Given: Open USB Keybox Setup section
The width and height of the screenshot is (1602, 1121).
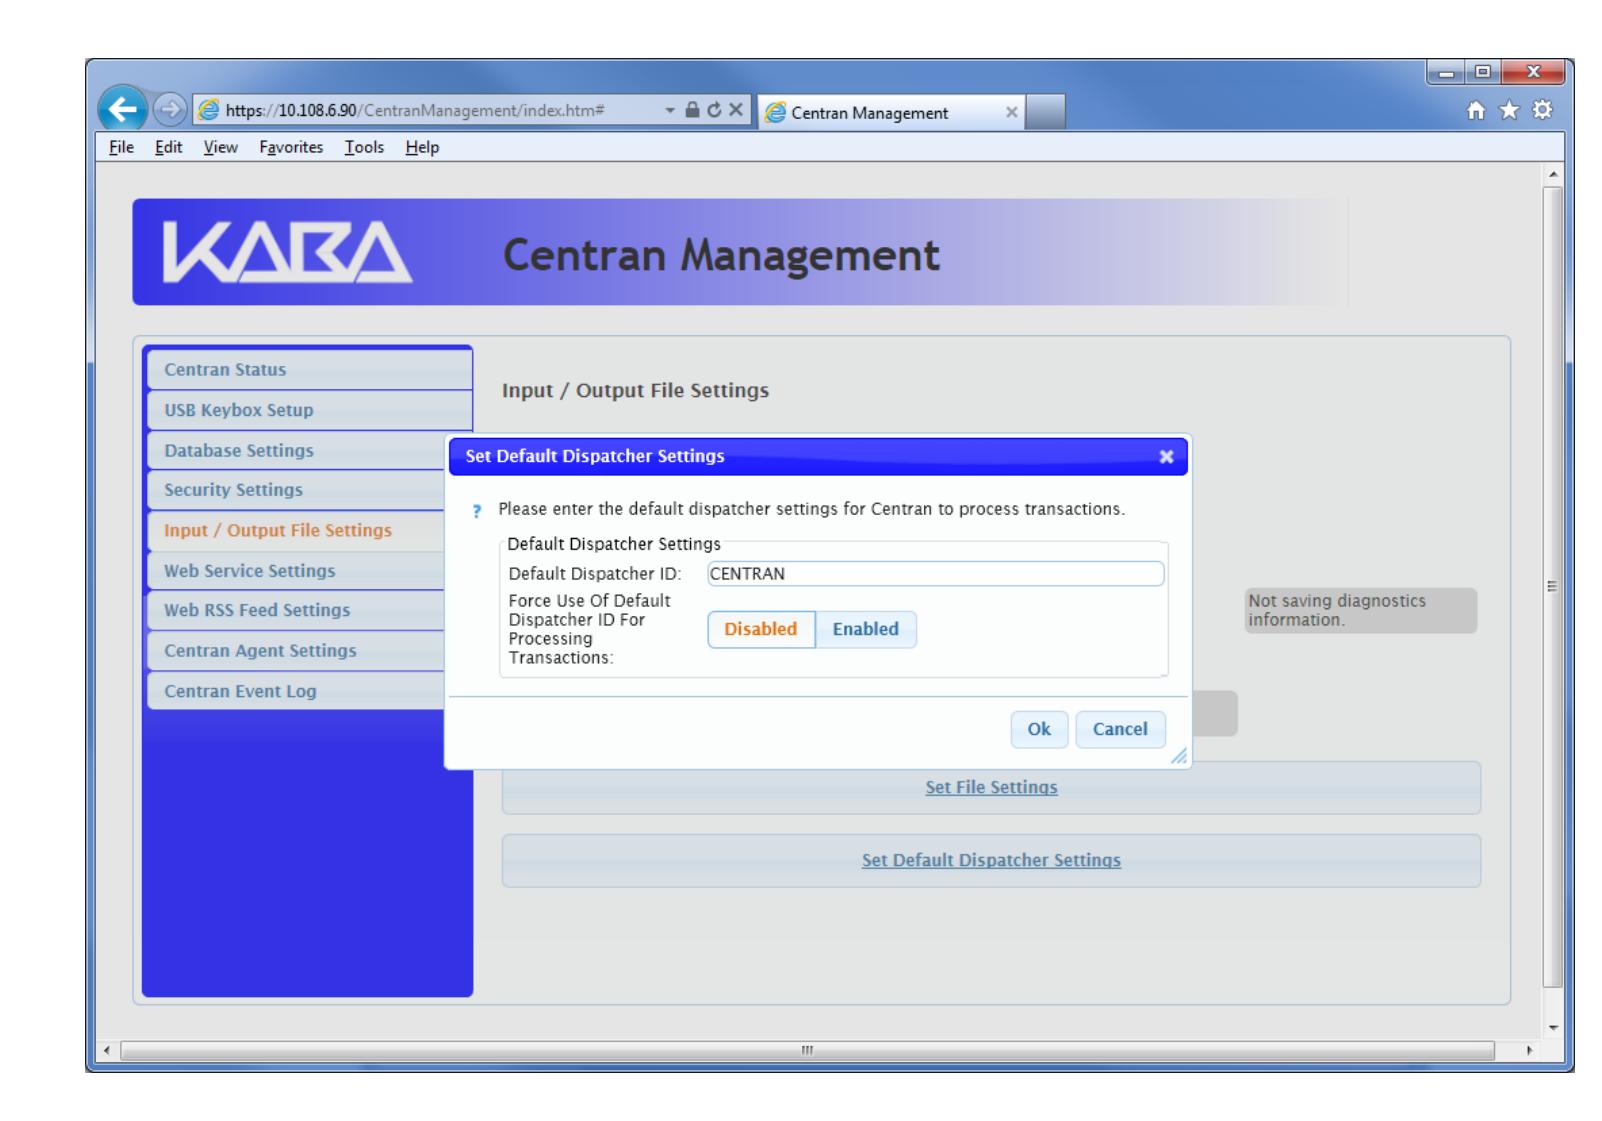Looking at the screenshot, I should point(309,410).
